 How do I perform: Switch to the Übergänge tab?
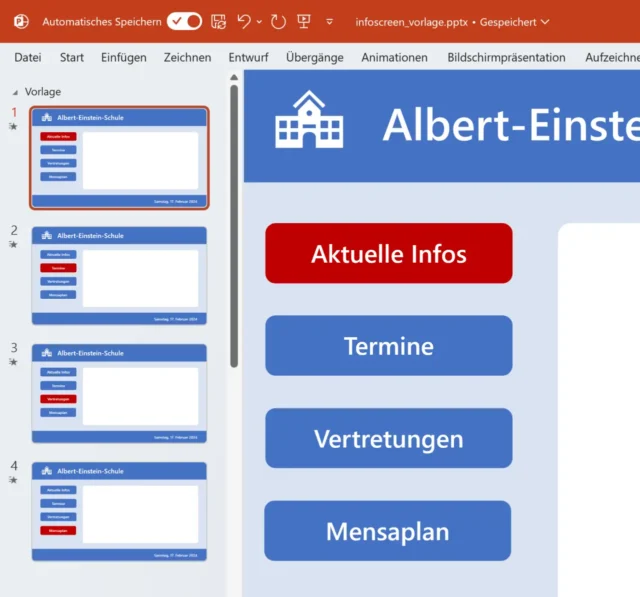point(314,57)
